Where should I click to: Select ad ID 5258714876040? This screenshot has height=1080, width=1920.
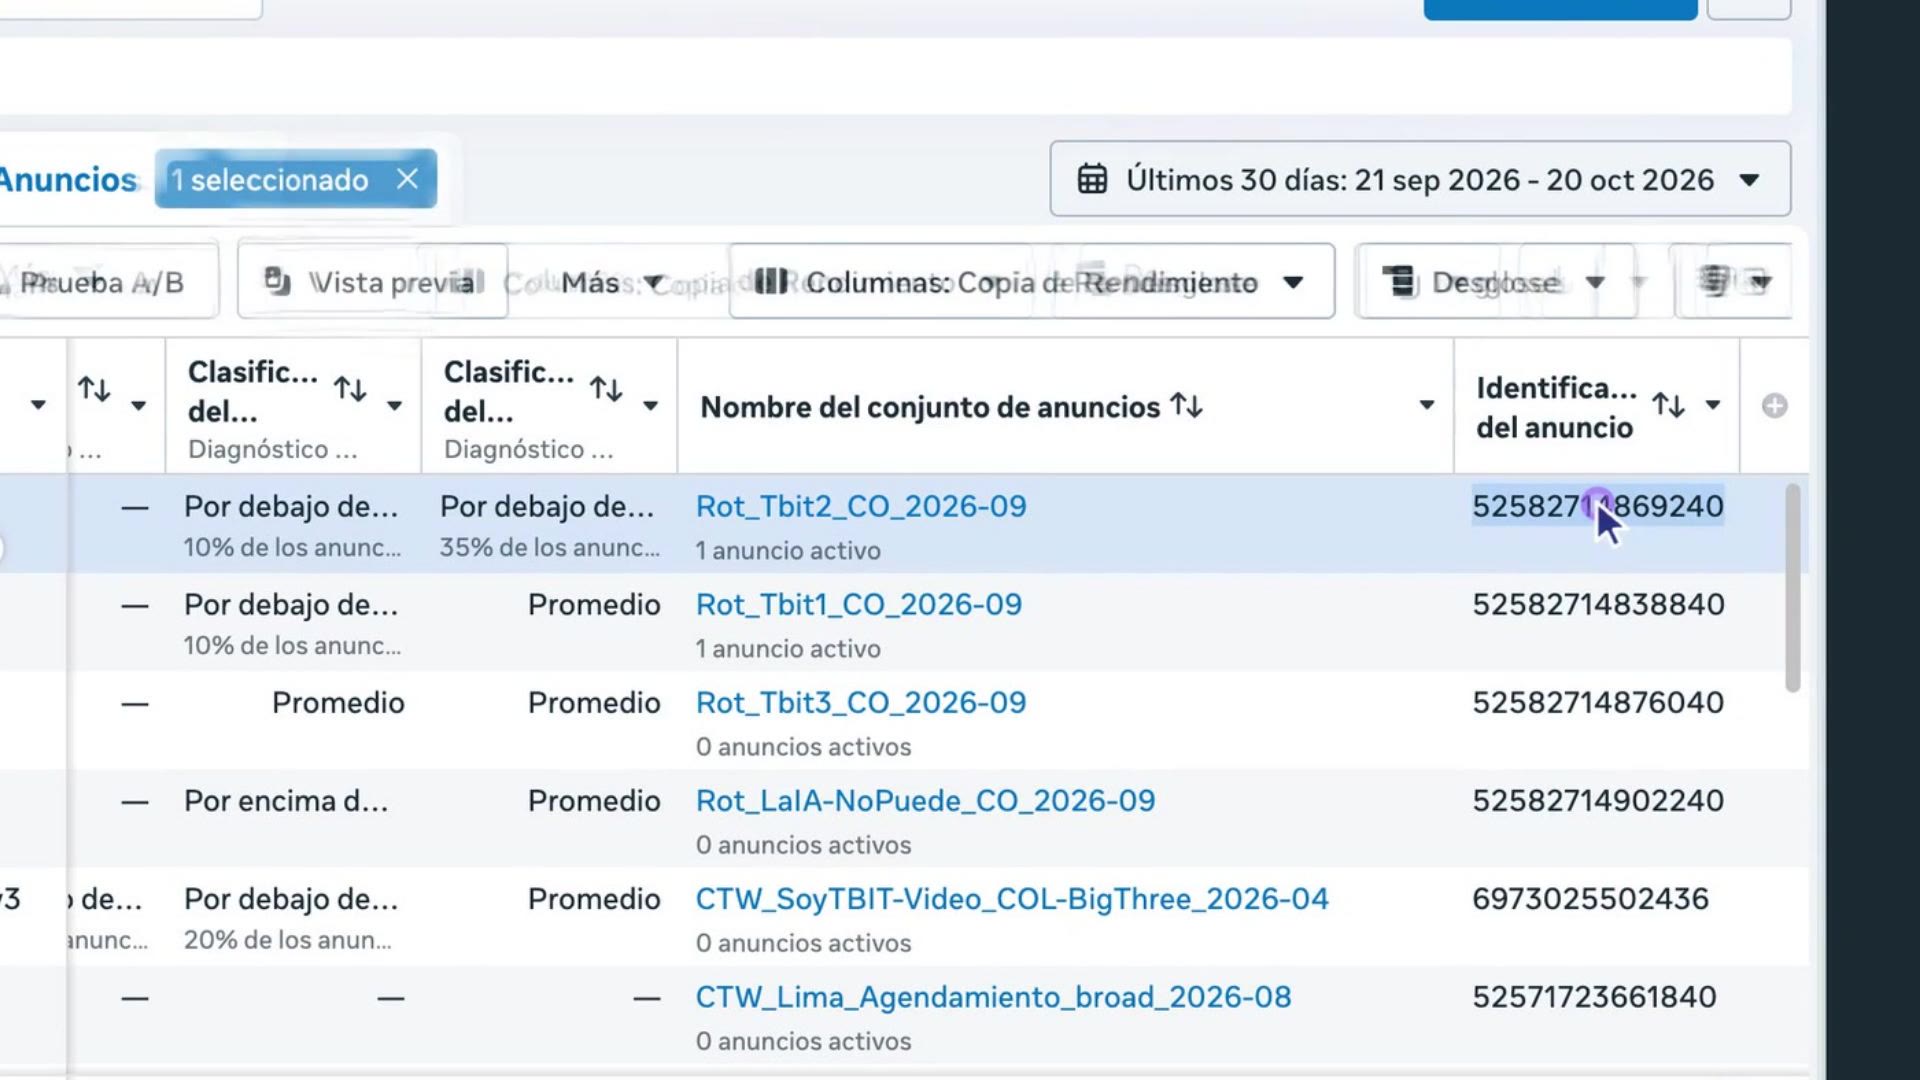point(1598,702)
